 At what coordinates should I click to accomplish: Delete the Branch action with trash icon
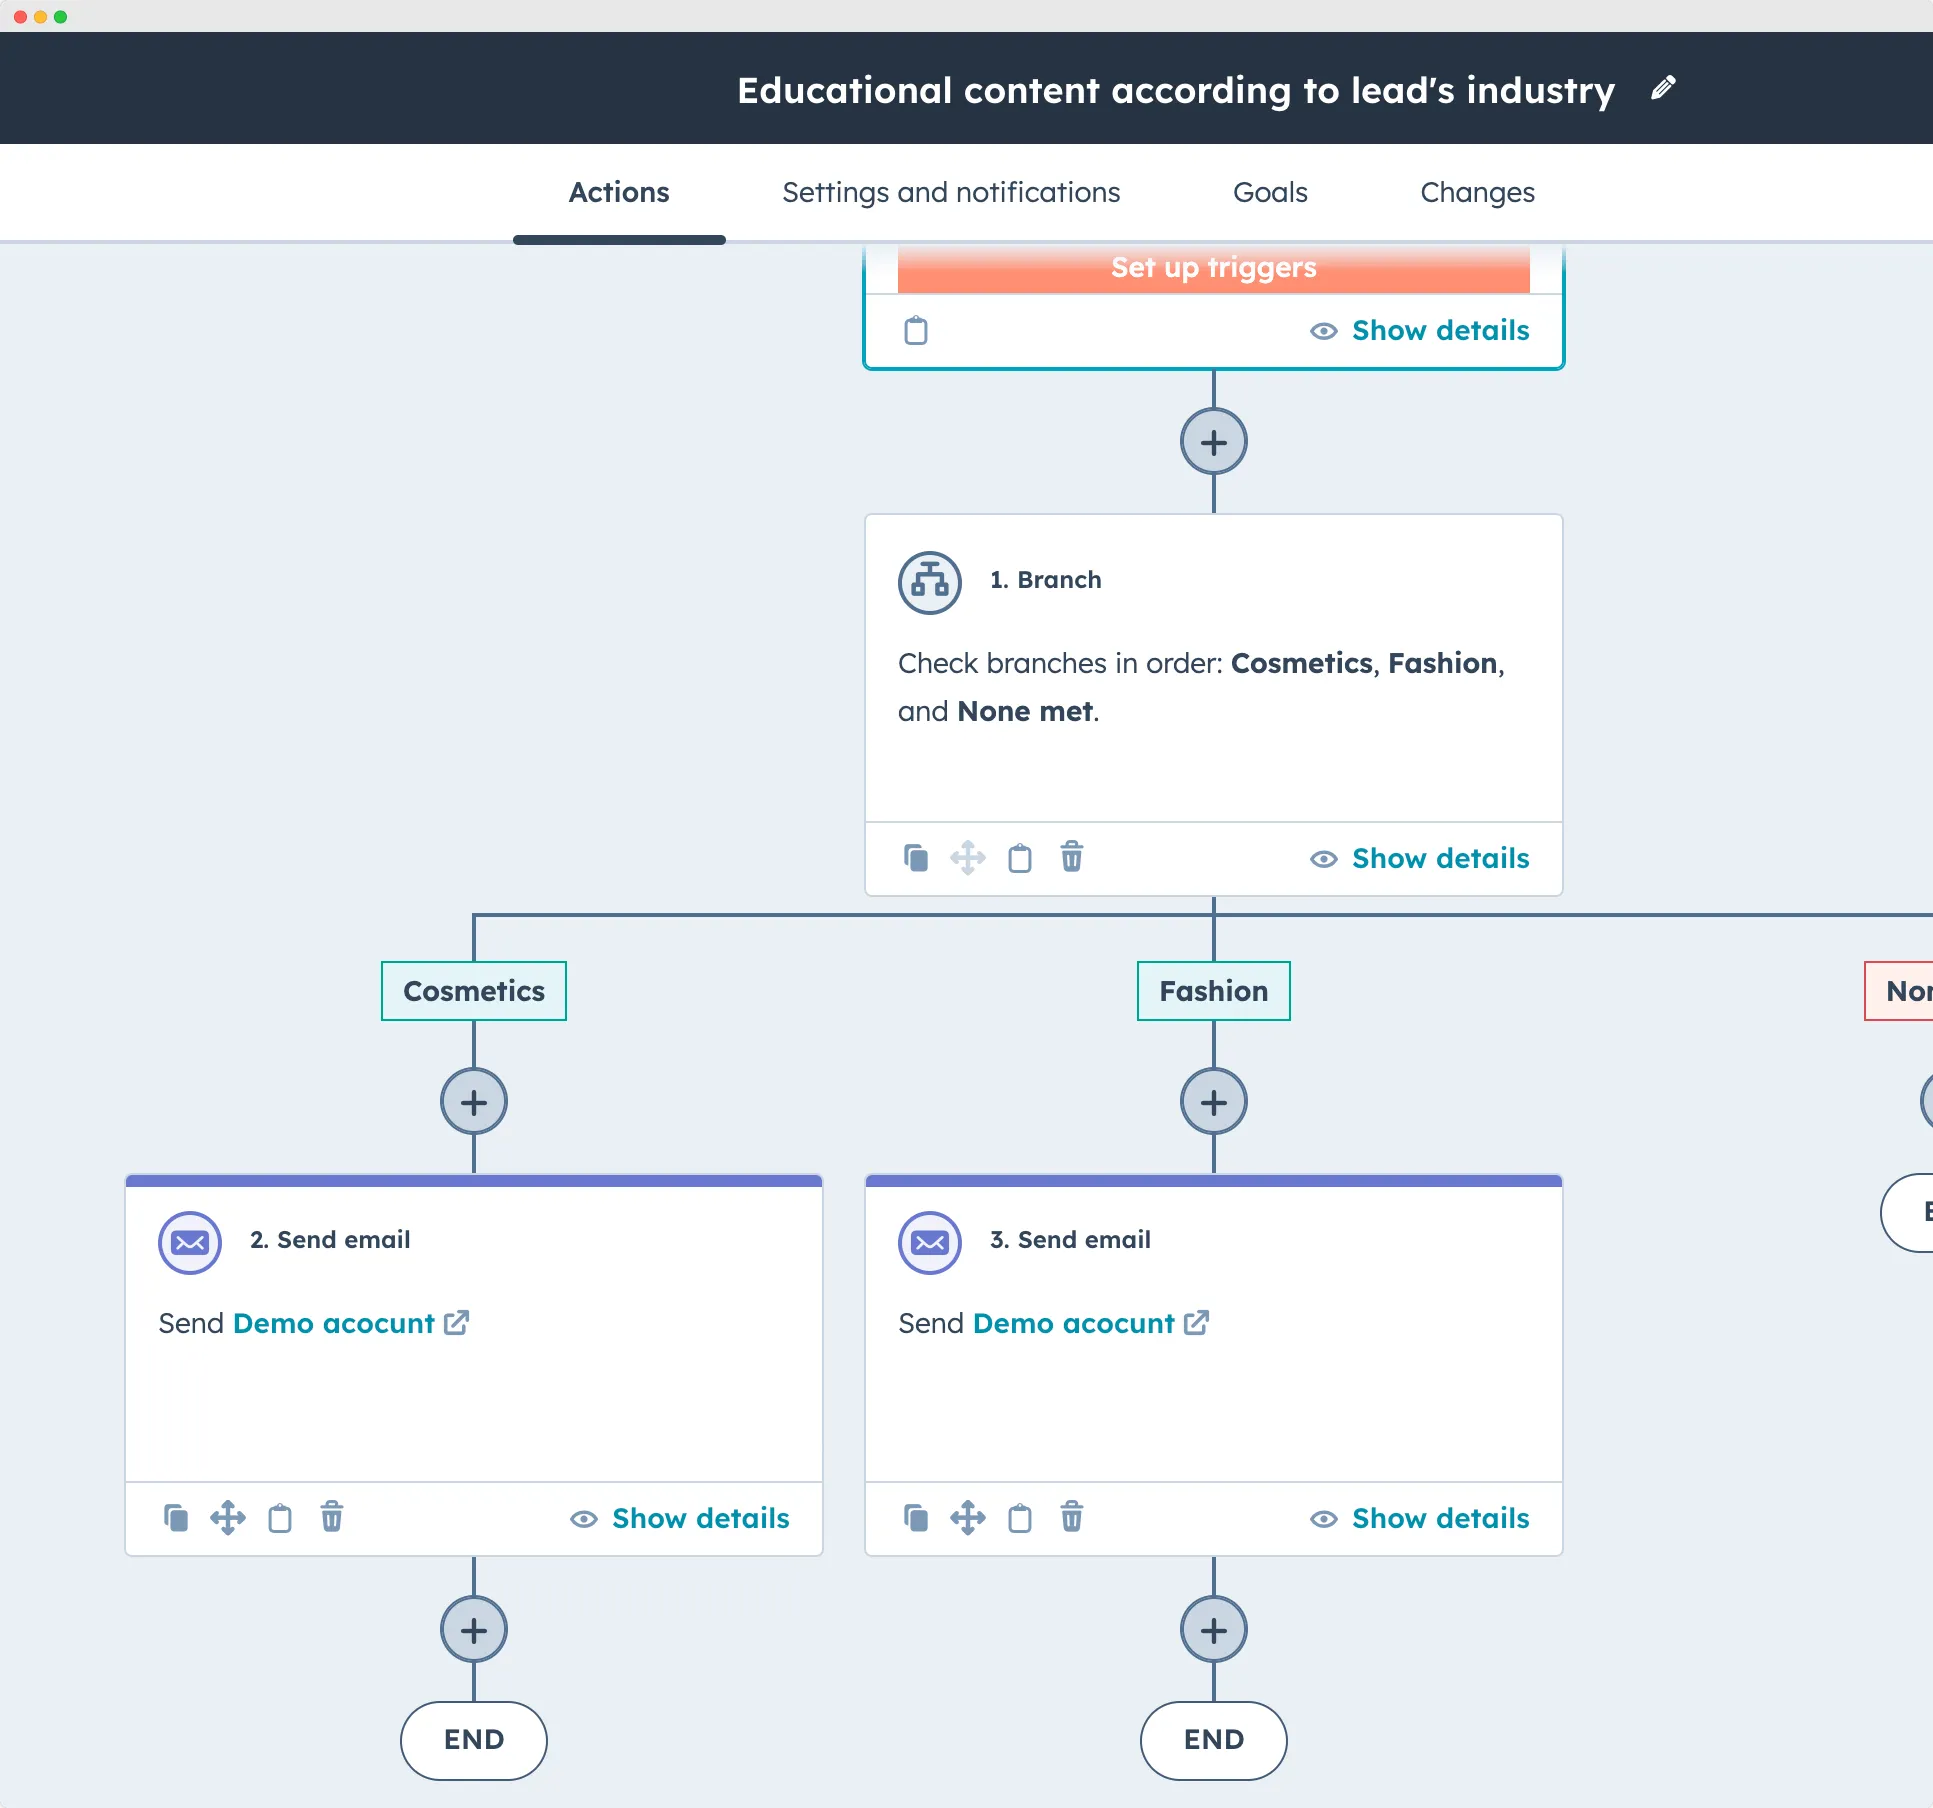coord(1072,857)
